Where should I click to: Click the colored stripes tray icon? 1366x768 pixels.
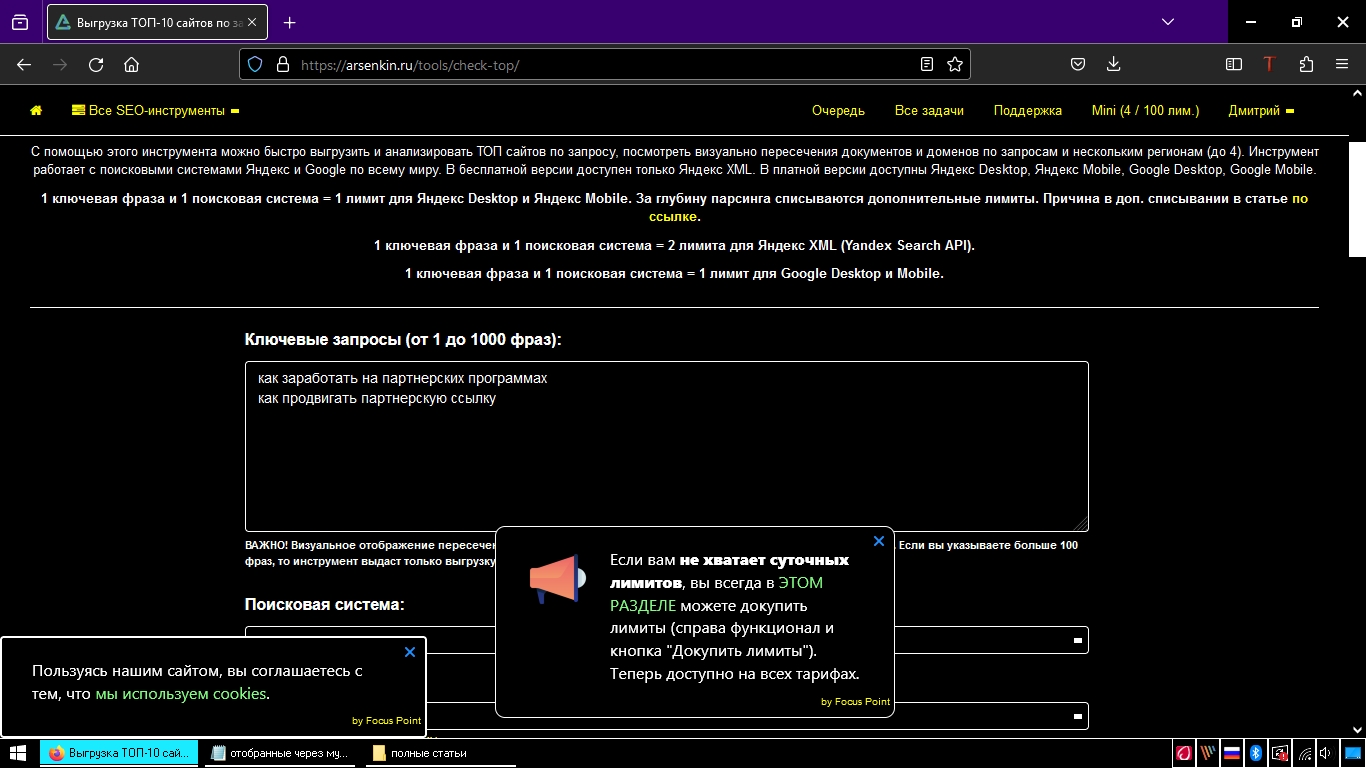[x=1208, y=753]
